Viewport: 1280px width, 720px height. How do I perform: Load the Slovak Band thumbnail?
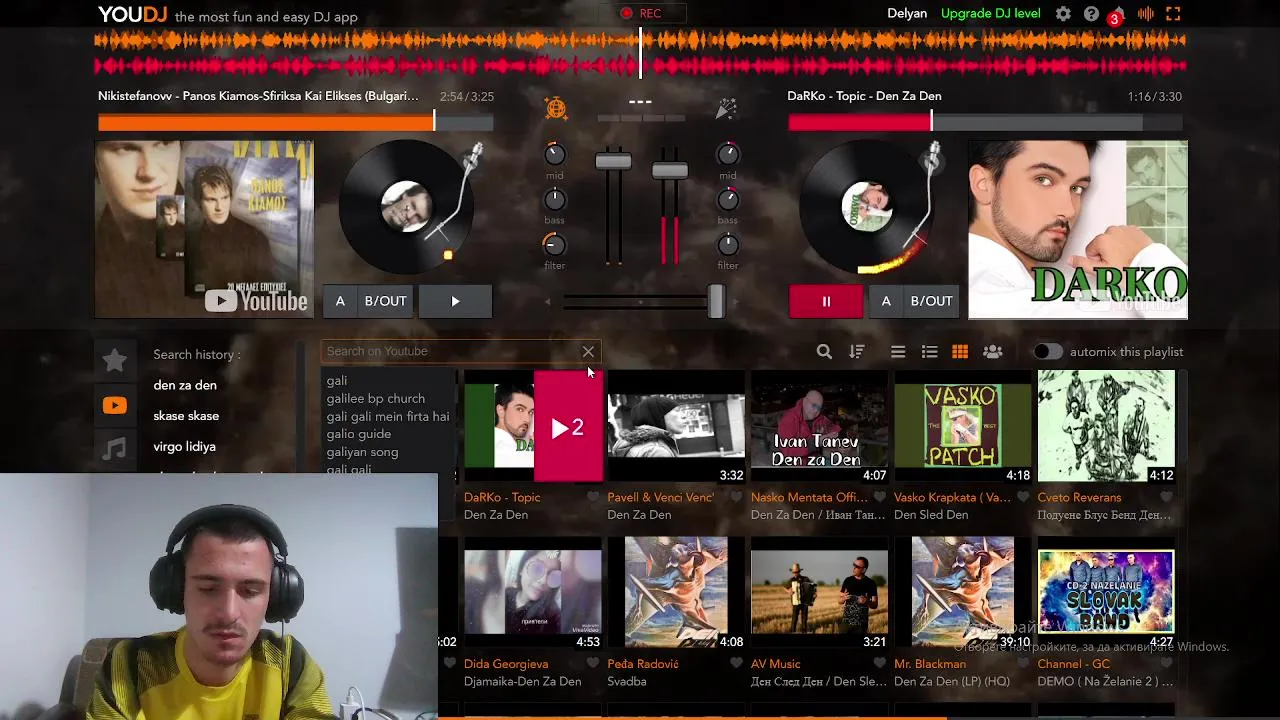1106,593
